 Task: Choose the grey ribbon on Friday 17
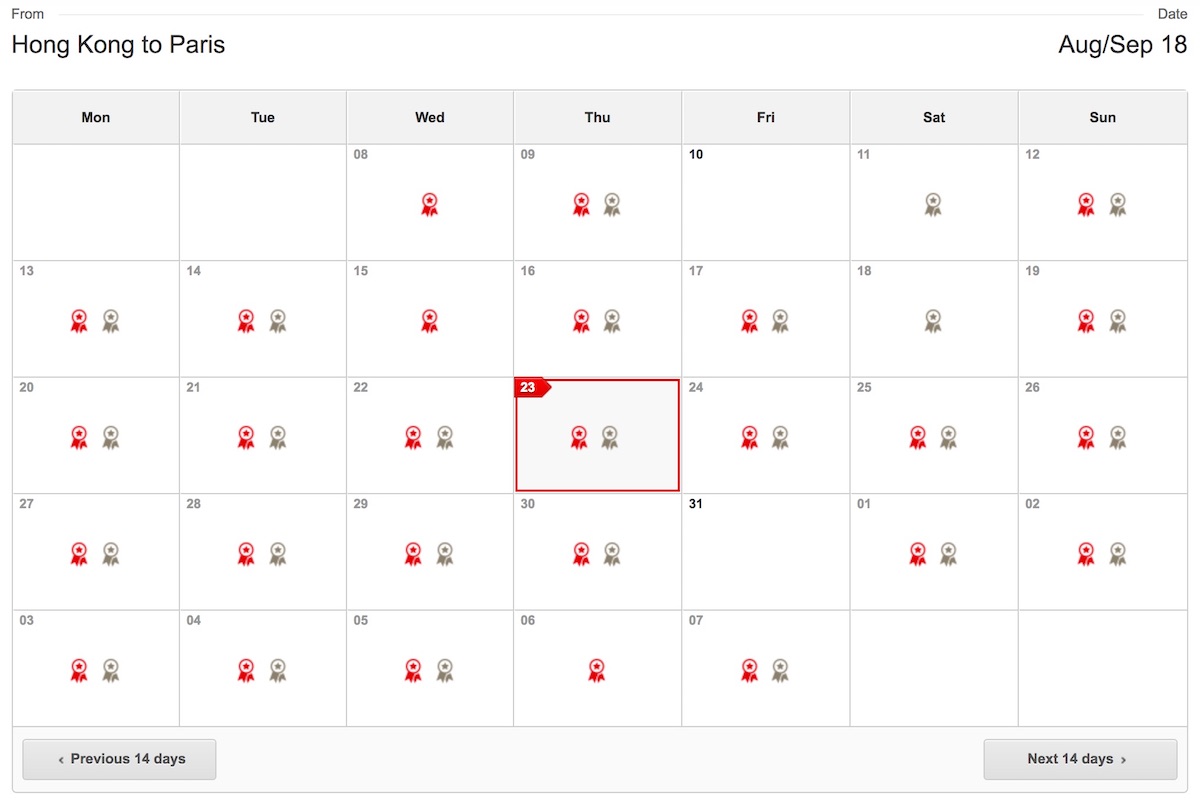click(780, 321)
